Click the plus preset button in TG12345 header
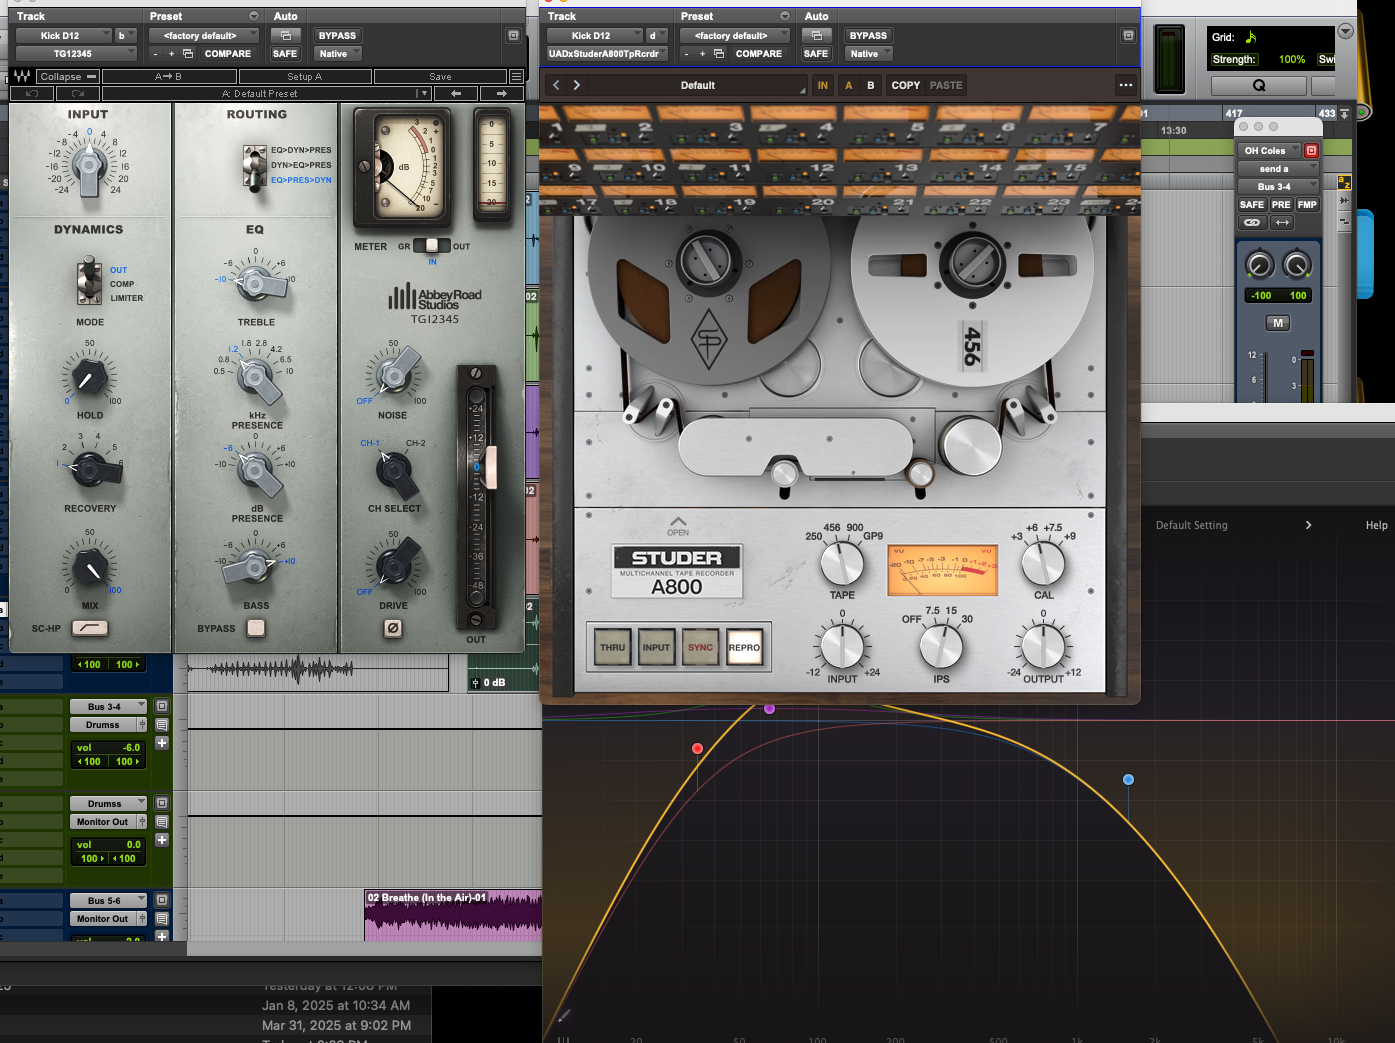1395x1043 pixels. coord(171,54)
